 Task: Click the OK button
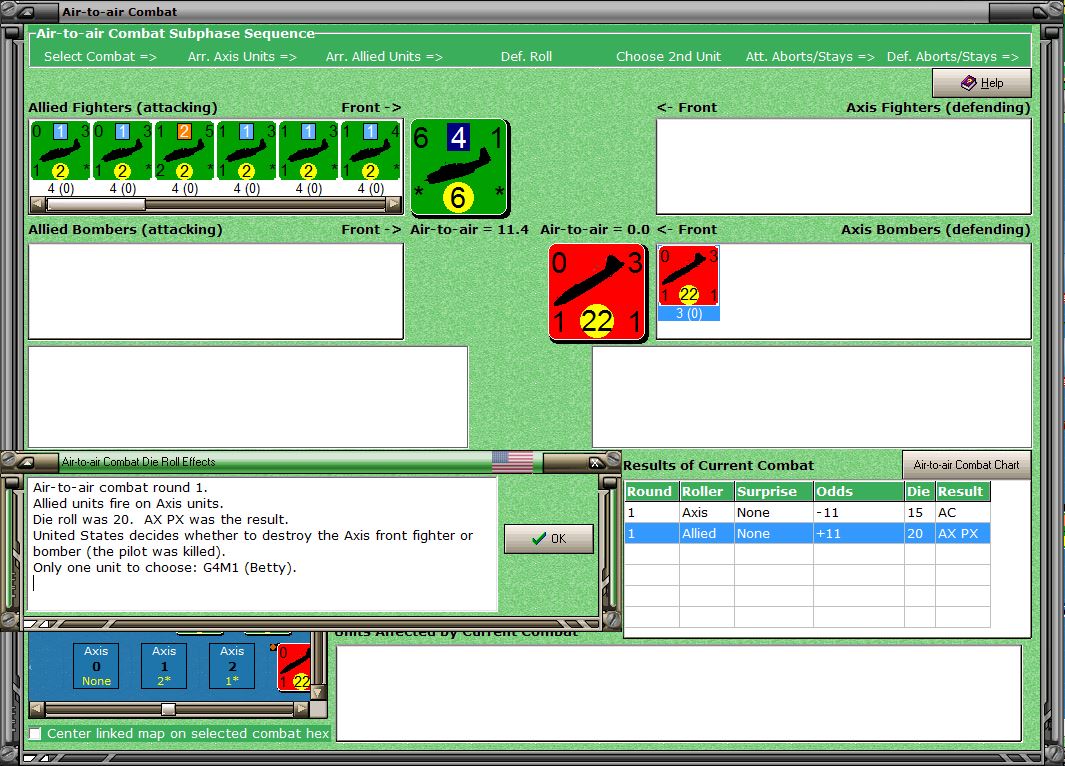(549, 539)
